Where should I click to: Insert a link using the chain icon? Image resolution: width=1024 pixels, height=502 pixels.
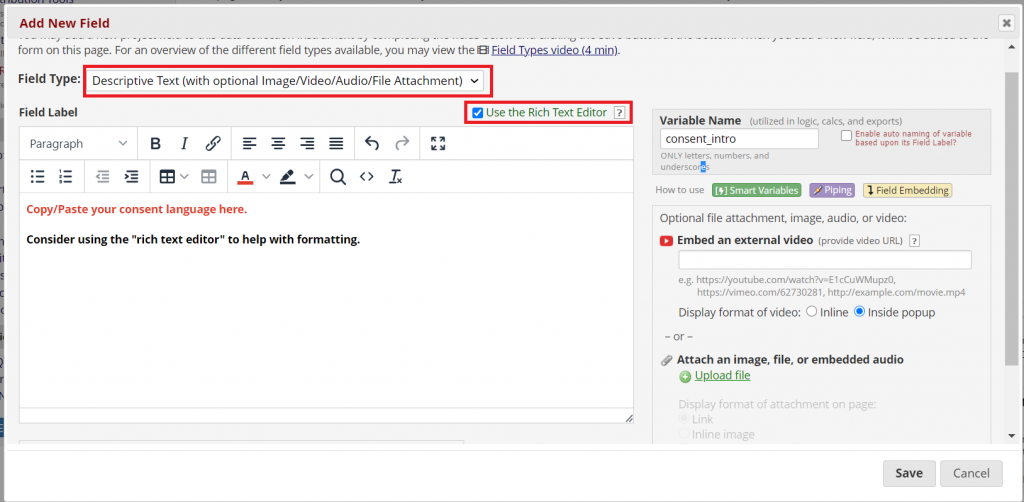(213, 144)
